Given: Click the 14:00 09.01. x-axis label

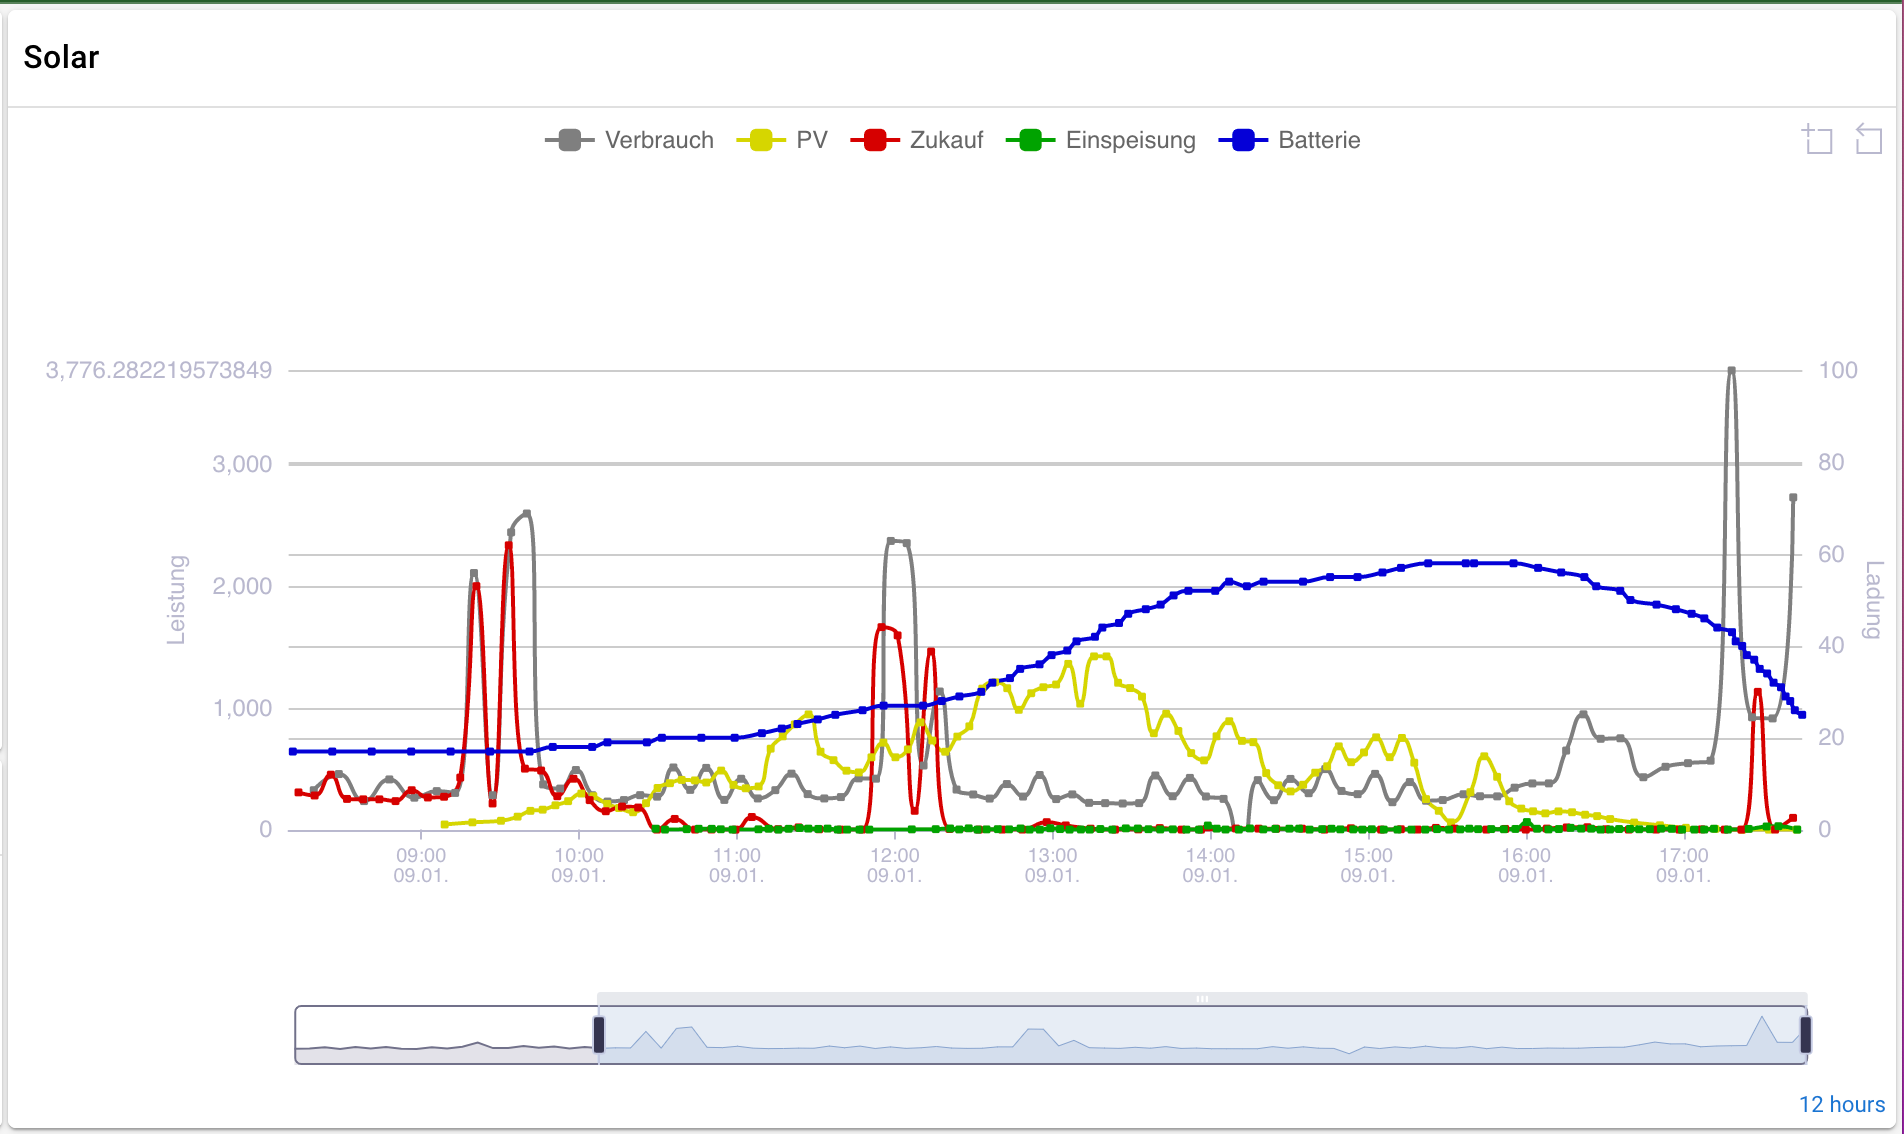Looking at the screenshot, I should [x=1210, y=865].
